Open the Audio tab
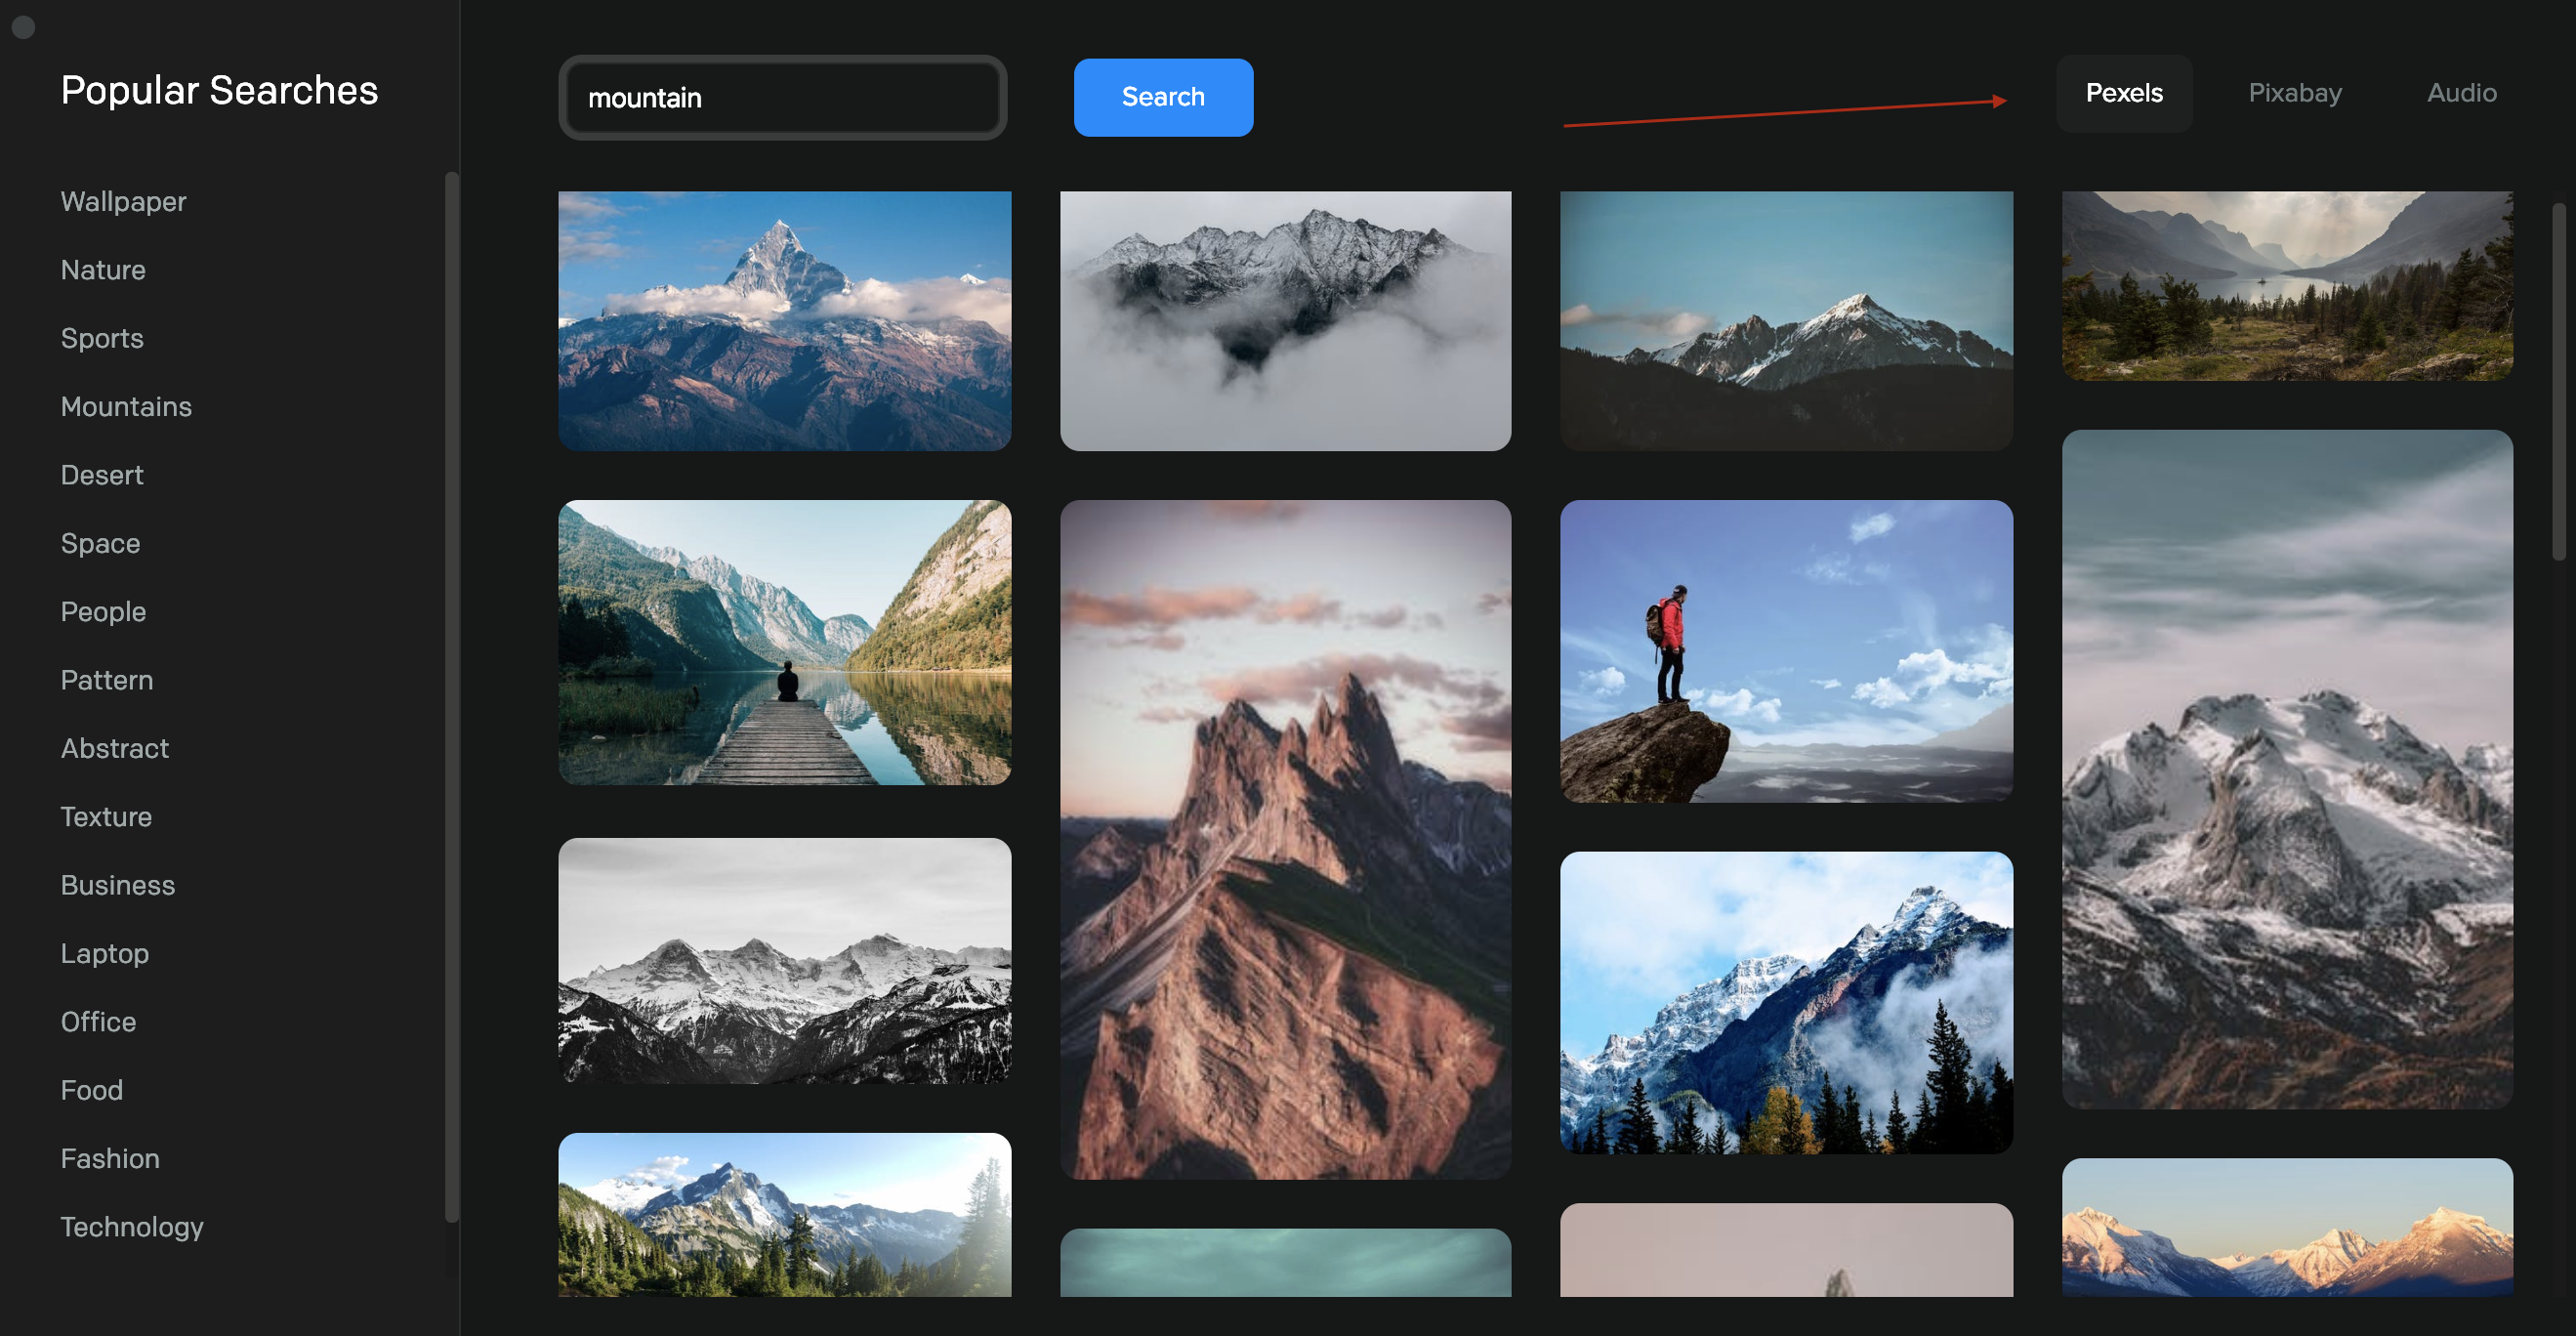The height and width of the screenshot is (1336, 2576). point(2462,93)
